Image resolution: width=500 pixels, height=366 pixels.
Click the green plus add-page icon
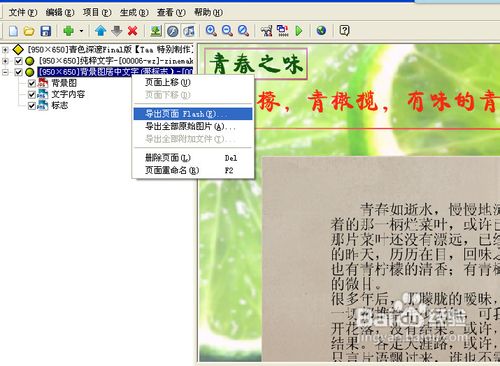coord(69,31)
